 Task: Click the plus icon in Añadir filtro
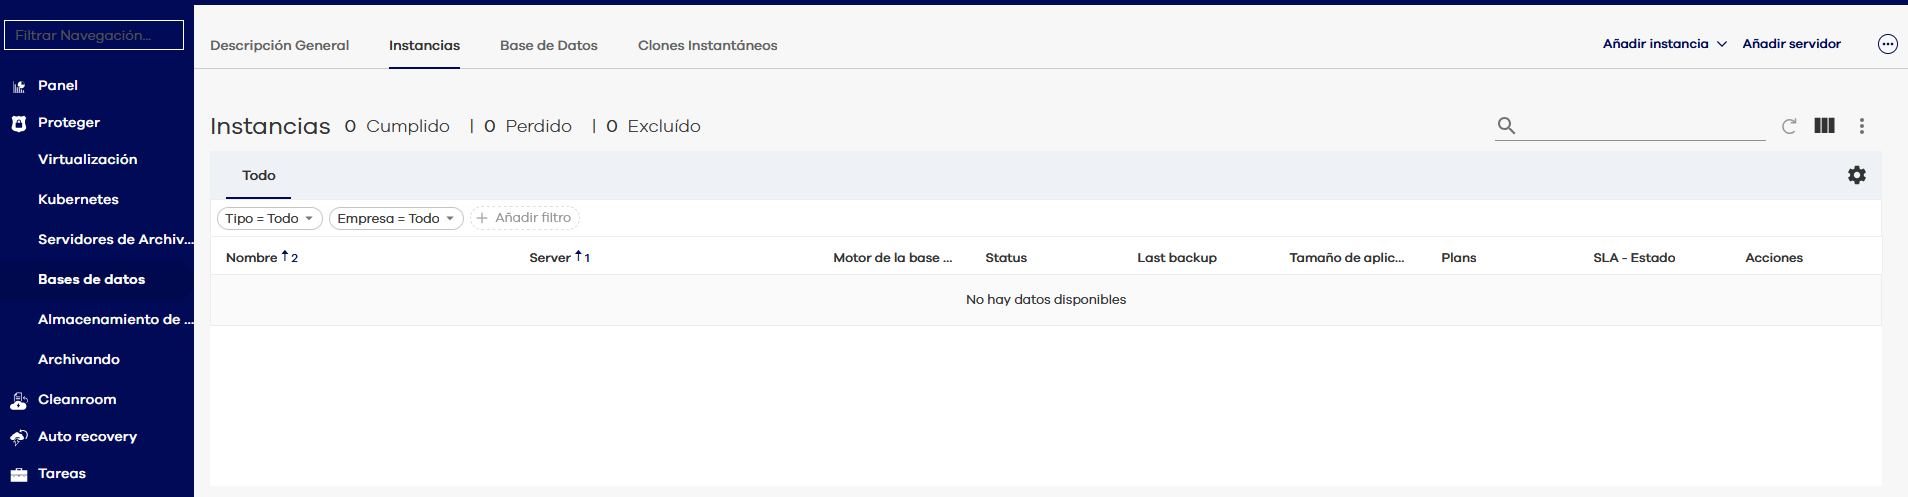(482, 218)
